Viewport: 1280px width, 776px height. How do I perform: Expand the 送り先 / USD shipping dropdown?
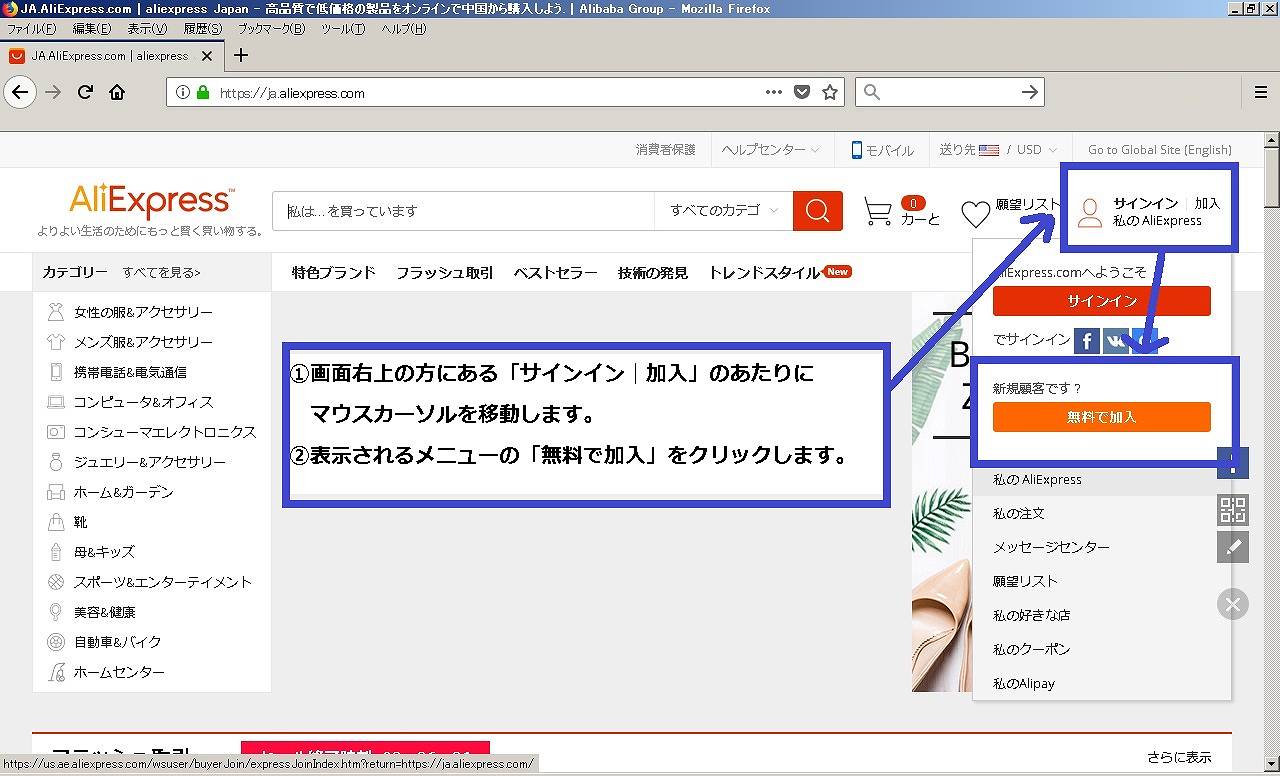pyautogui.click(x=998, y=150)
